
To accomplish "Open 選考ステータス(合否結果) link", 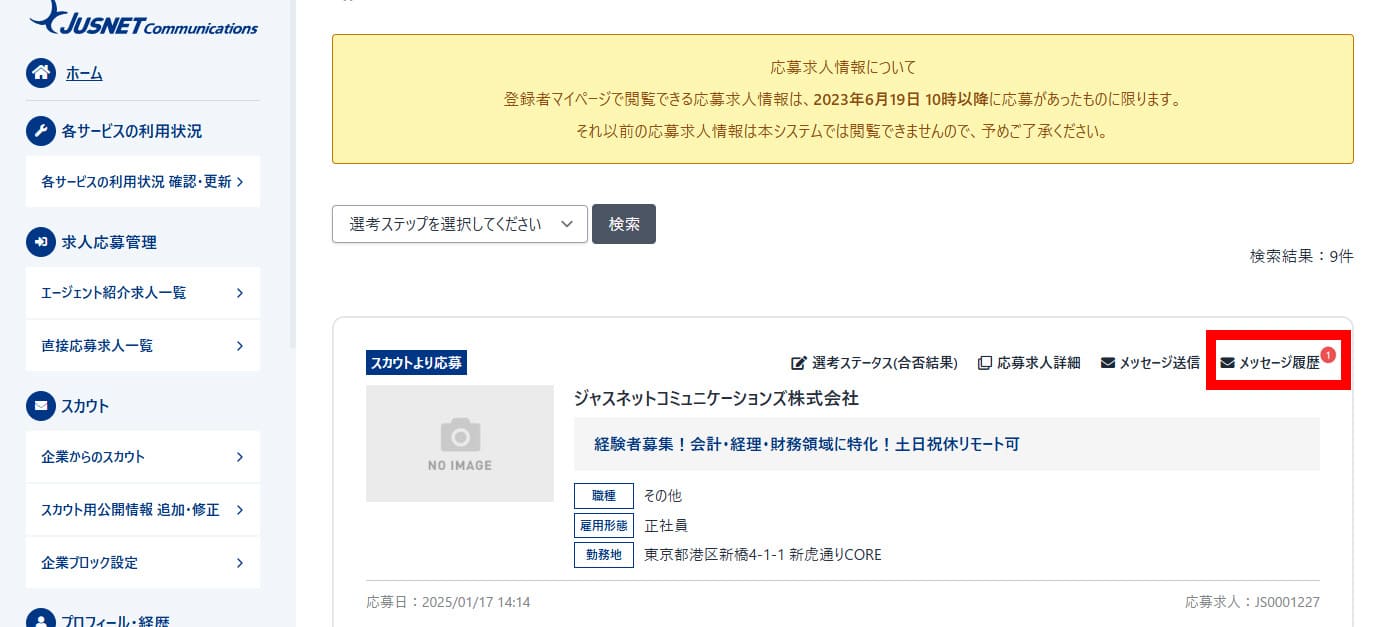I will pyautogui.click(x=885, y=363).
